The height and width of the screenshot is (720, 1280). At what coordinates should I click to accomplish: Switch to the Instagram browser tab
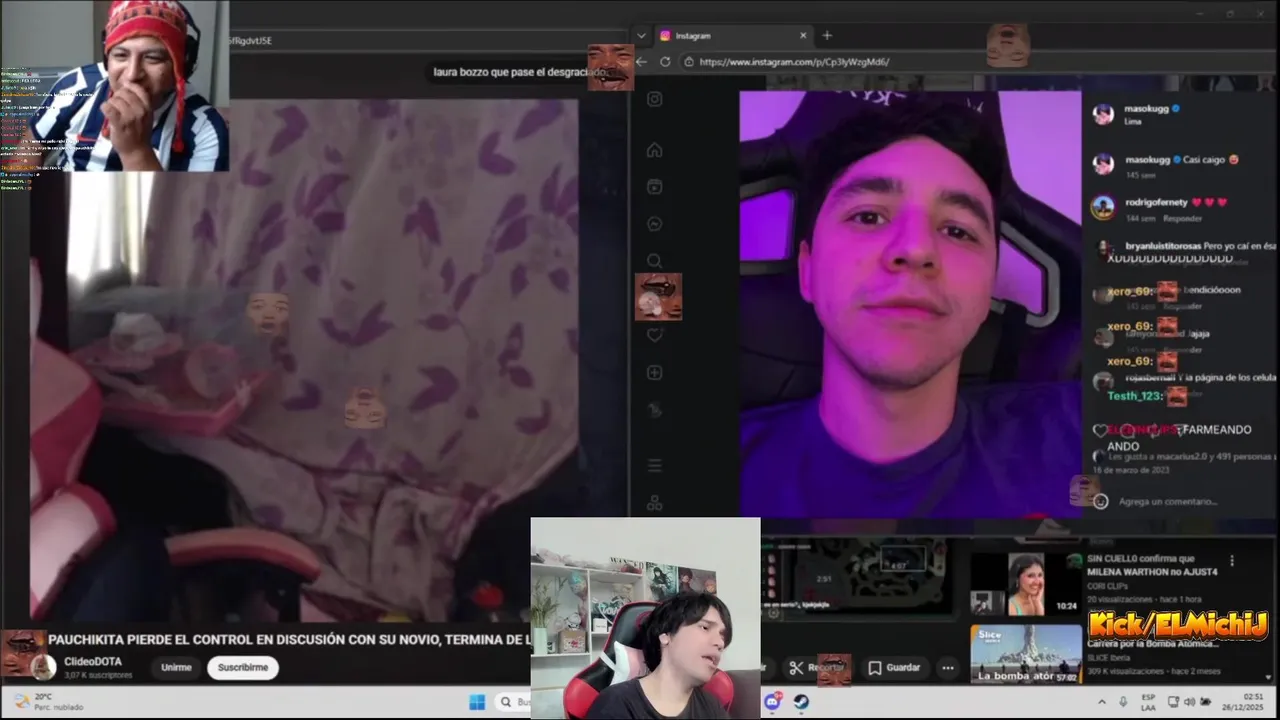pyautogui.click(x=733, y=36)
